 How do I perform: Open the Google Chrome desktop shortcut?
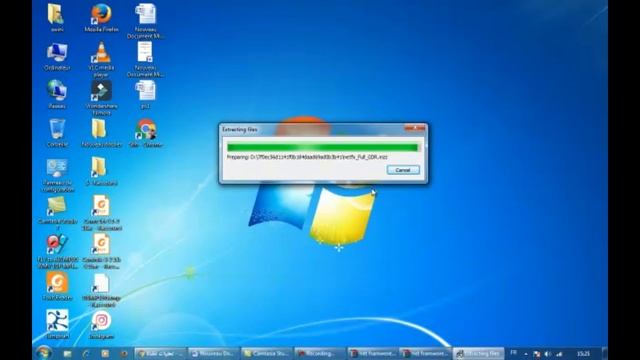click(x=145, y=133)
